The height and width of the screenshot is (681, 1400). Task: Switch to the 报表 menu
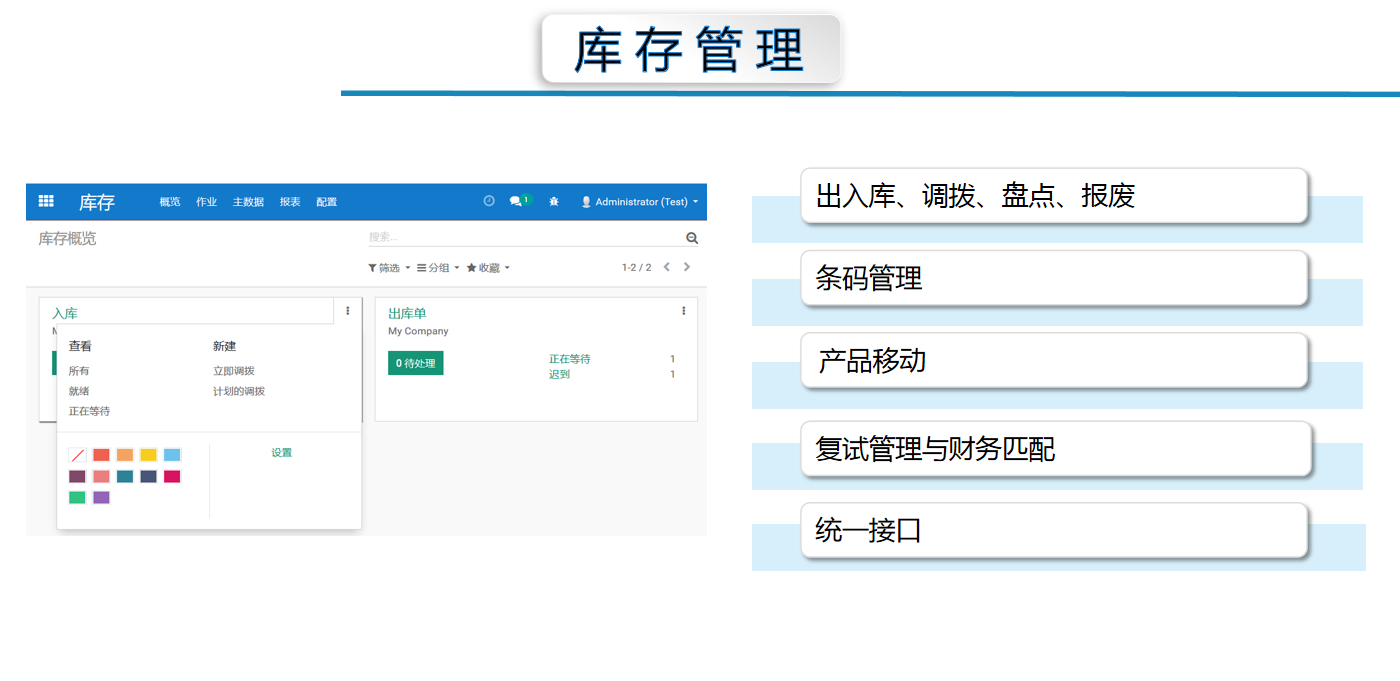[x=290, y=201]
